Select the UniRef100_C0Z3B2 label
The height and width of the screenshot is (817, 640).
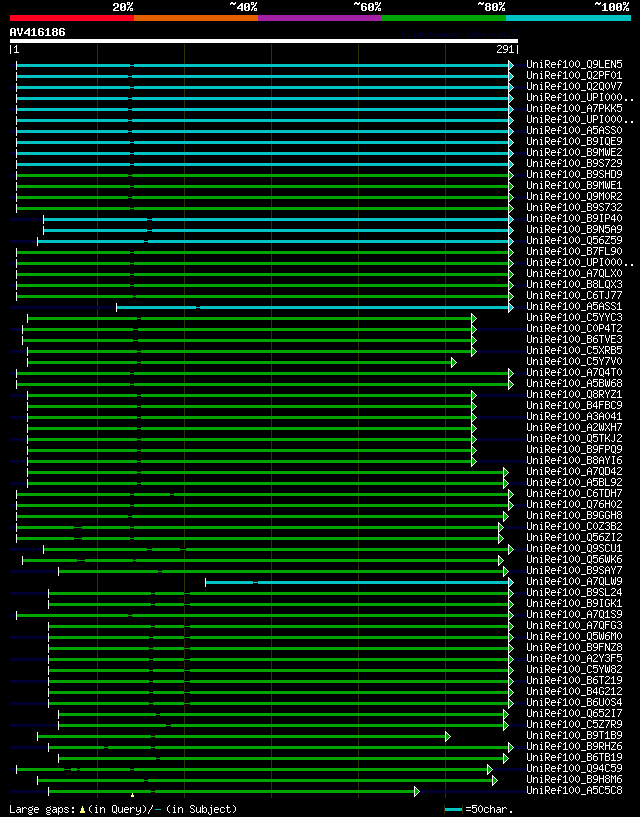(x=574, y=526)
